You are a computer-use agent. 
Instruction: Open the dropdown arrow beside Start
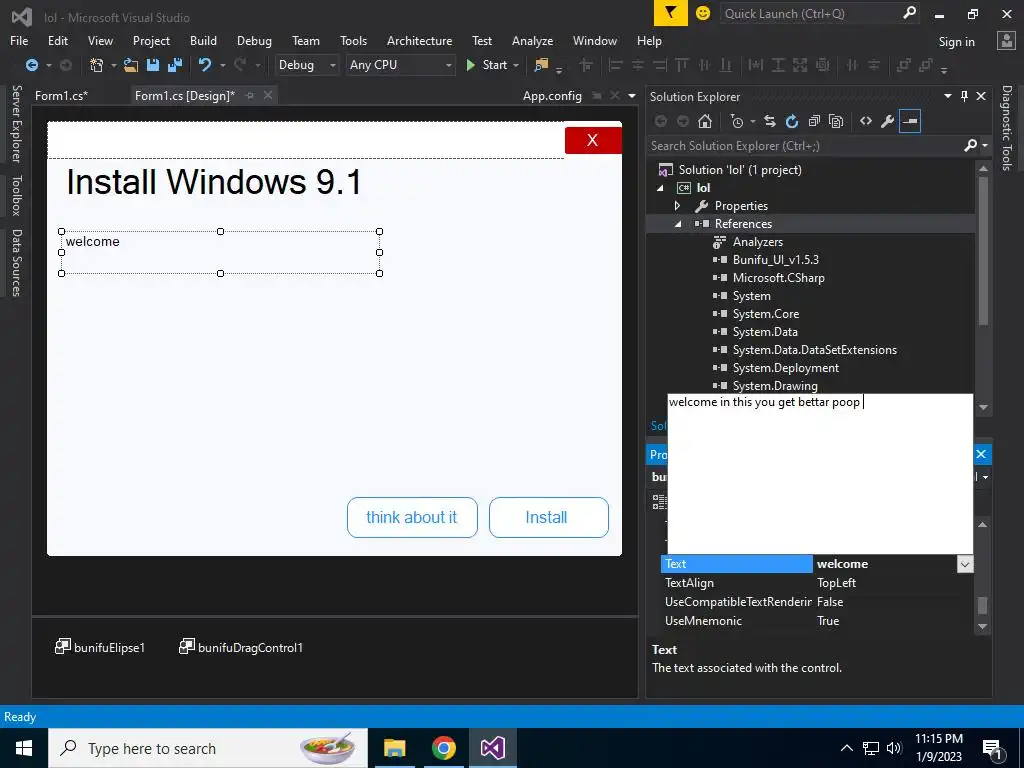click(x=516, y=65)
